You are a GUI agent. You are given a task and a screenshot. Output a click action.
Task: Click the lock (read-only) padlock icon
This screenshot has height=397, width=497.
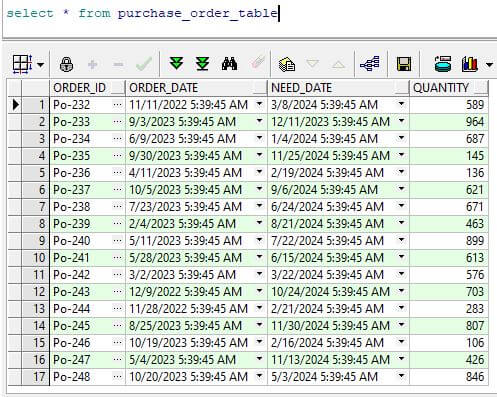point(66,64)
